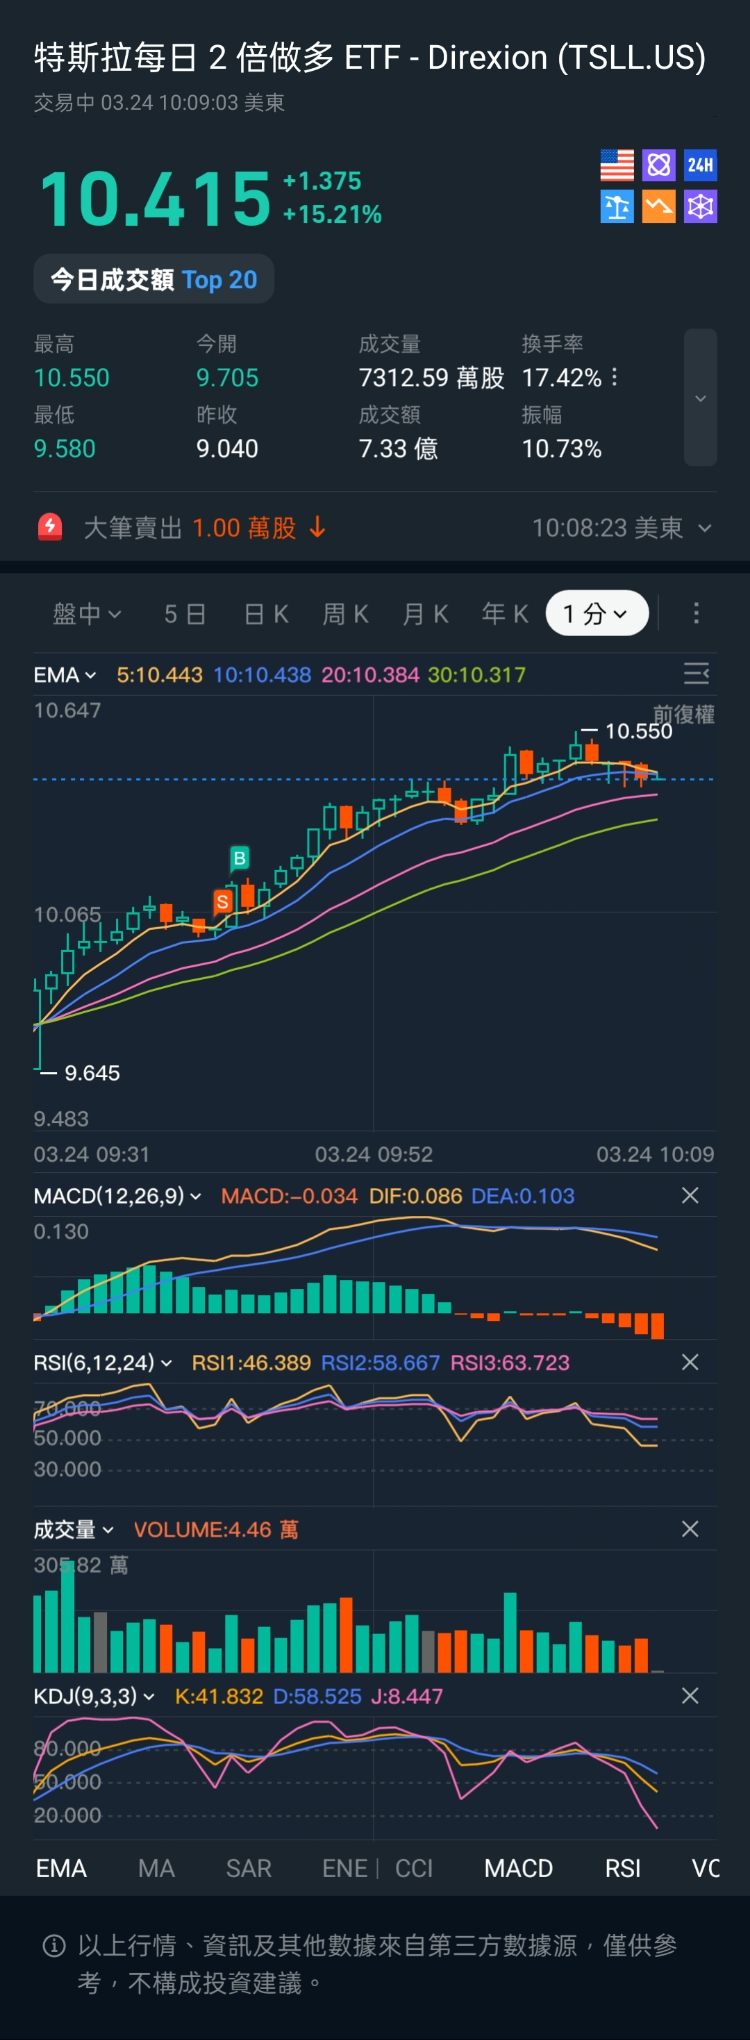Switch to the 日K chart tab
The height and width of the screenshot is (2040, 750).
coord(266,614)
